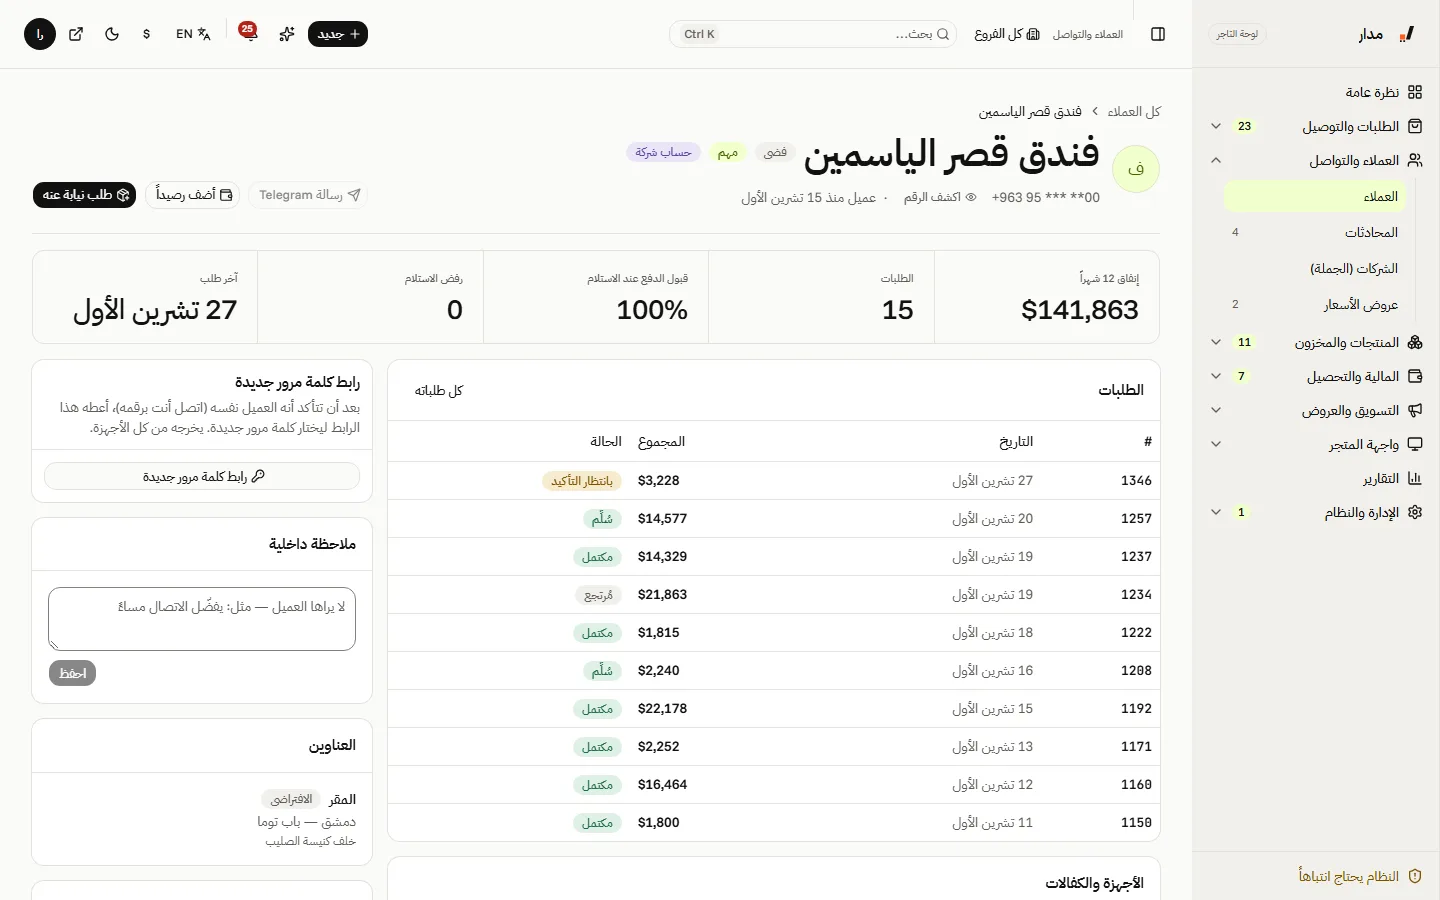Expand التسويق والعروض sidebar section
This screenshot has height=900, width=1440.
[x=1316, y=410]
